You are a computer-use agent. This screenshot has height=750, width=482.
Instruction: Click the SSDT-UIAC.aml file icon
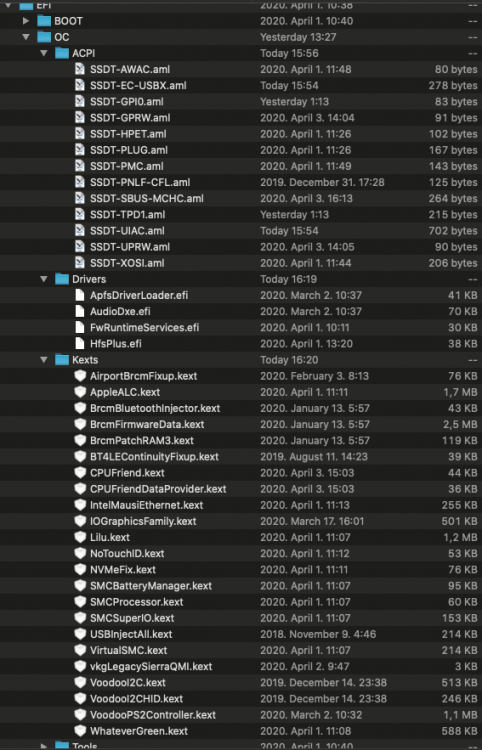(x=80, y=231)
